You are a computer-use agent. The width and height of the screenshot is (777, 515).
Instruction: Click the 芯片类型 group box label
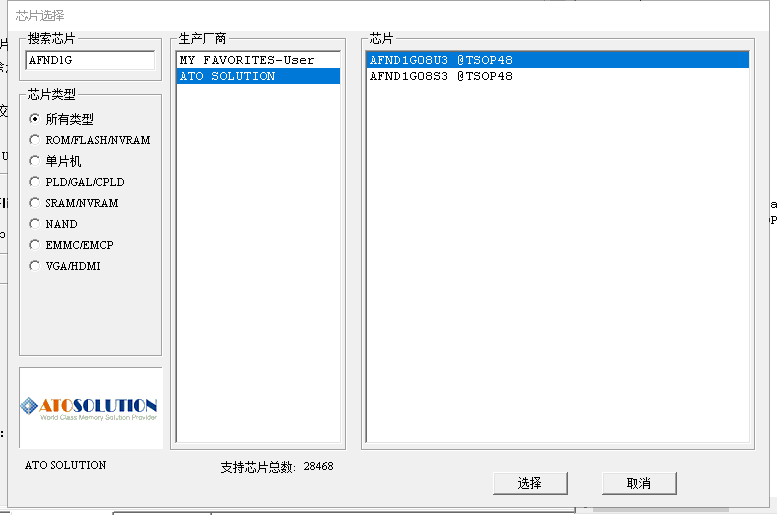coord(52,95)
